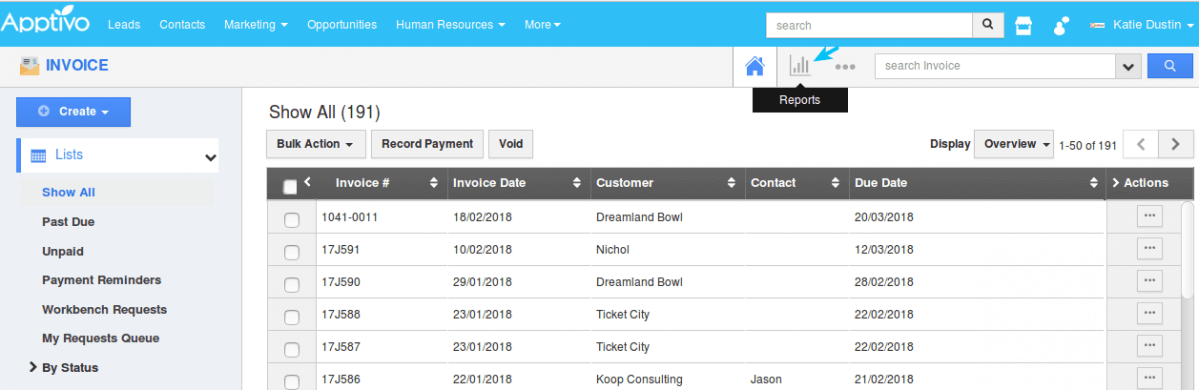Open the Human Resources dropdown menu
Screen dimensions: 1199x390
450,24
